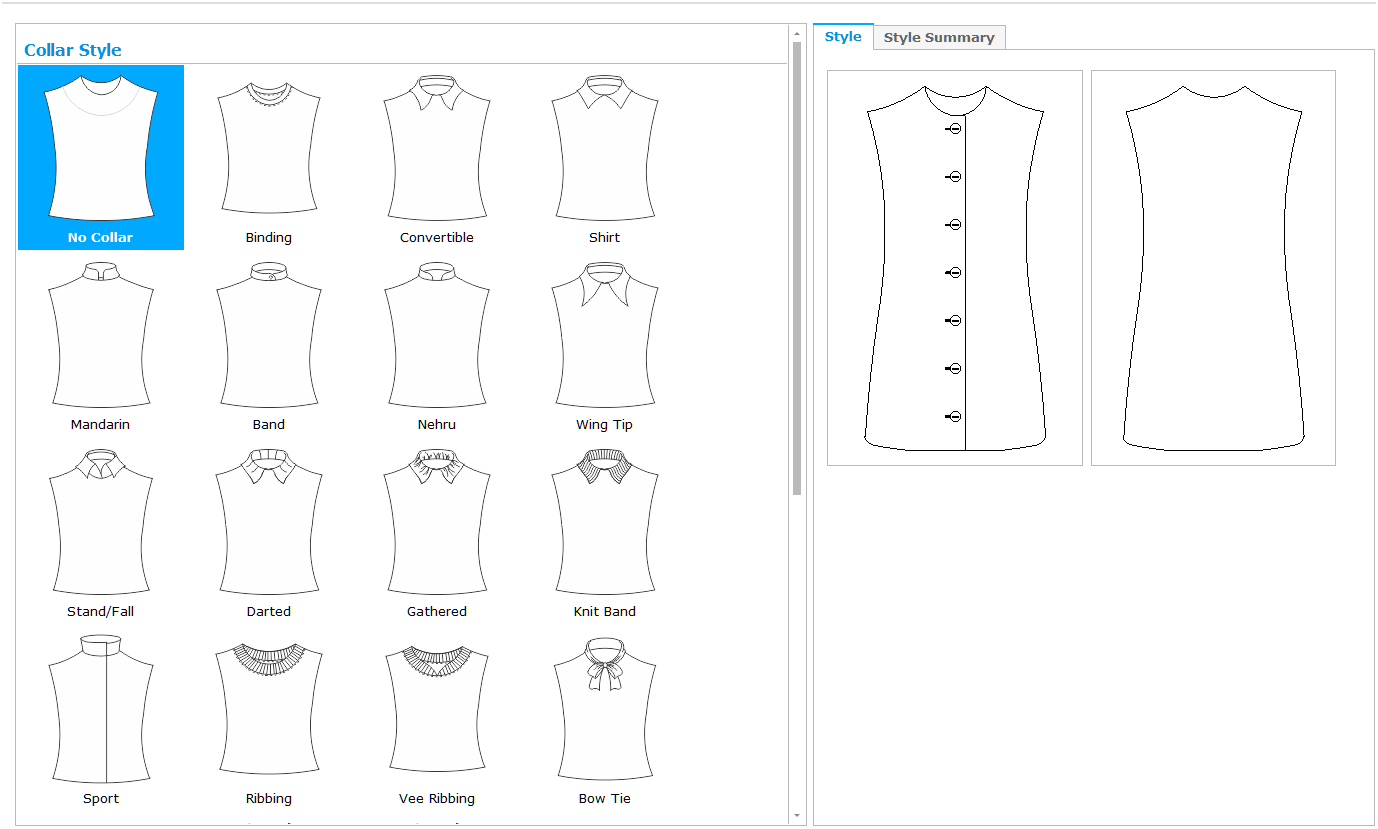Choose the Stand/Fall collar style
This screenshot has width=1378, height=829.
[x=100, y=531]
